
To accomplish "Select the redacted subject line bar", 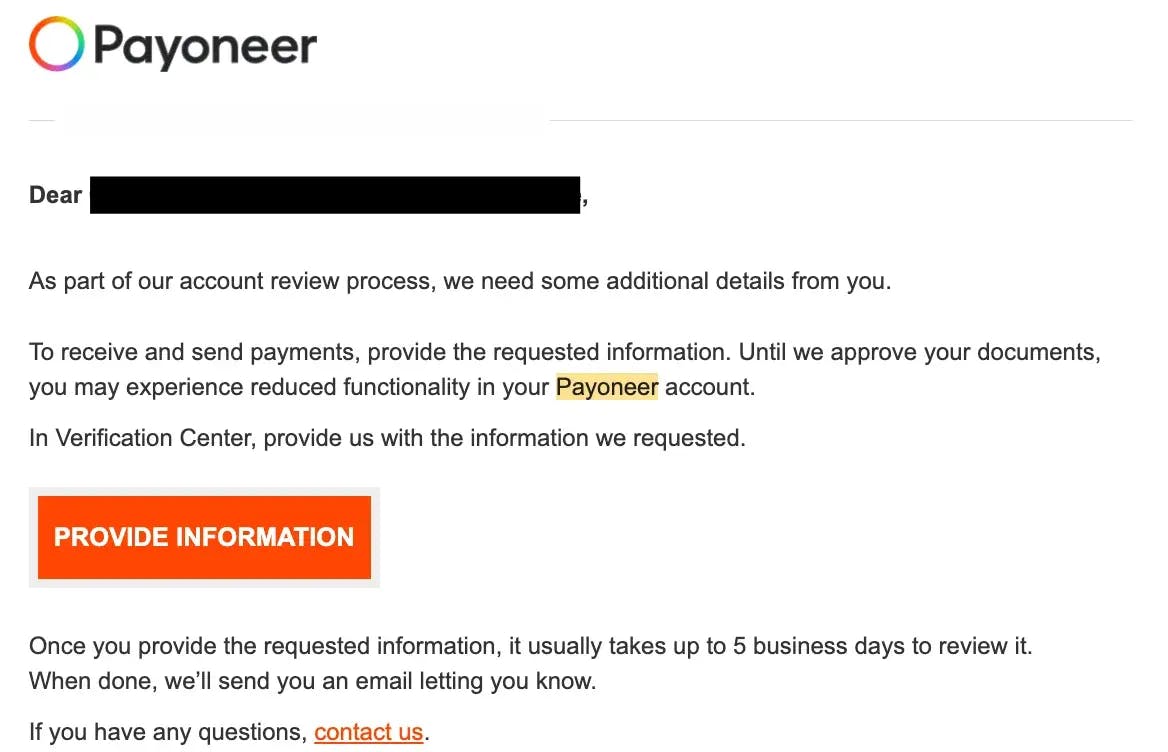I will (x=305, y=119).
